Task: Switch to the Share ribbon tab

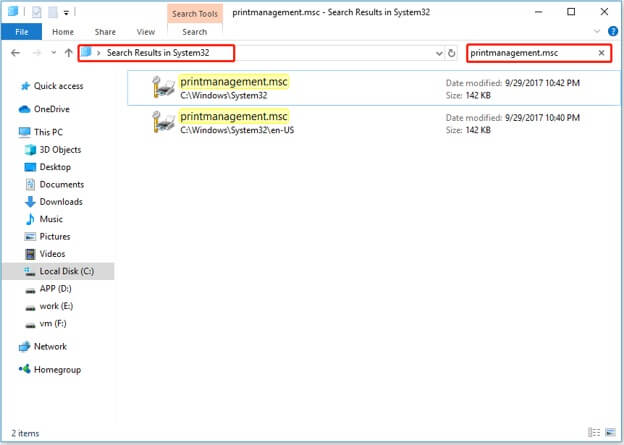Action: click(105, 32)
